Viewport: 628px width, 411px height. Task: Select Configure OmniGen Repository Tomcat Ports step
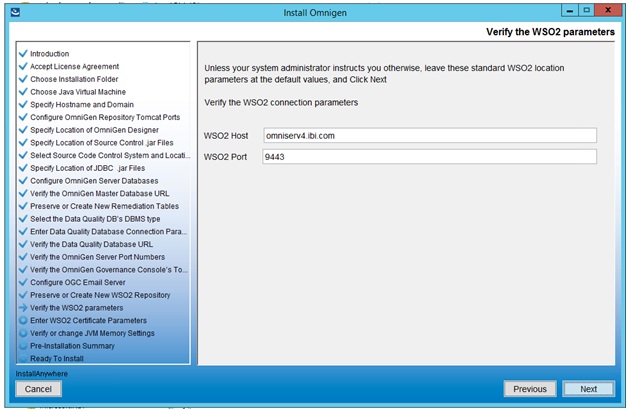pyautogui.click(x=105, y=117)
